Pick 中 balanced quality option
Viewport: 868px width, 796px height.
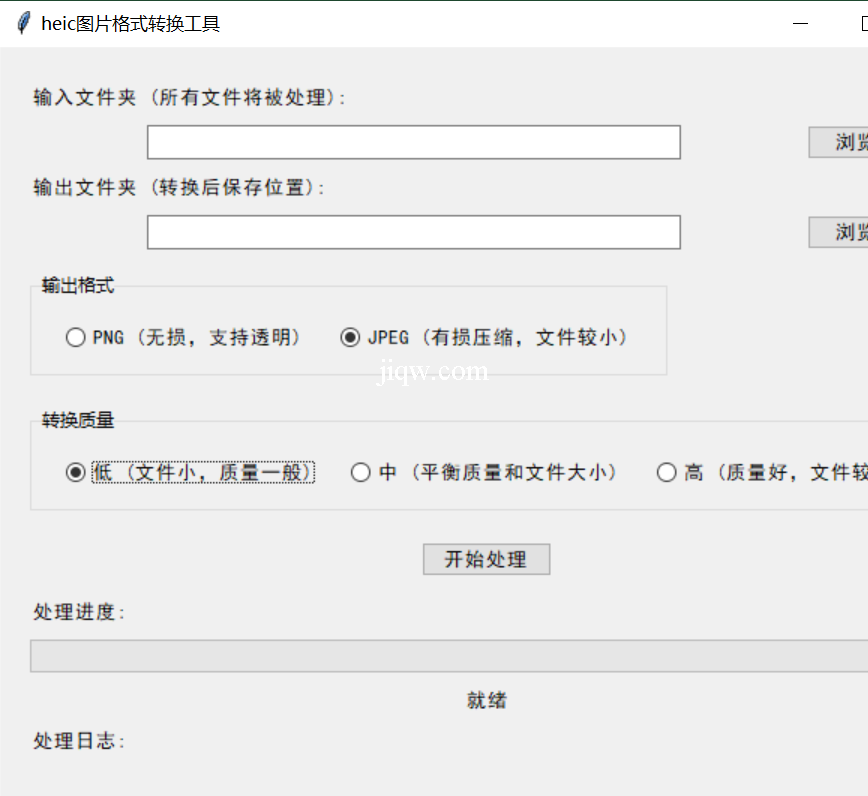361,473
